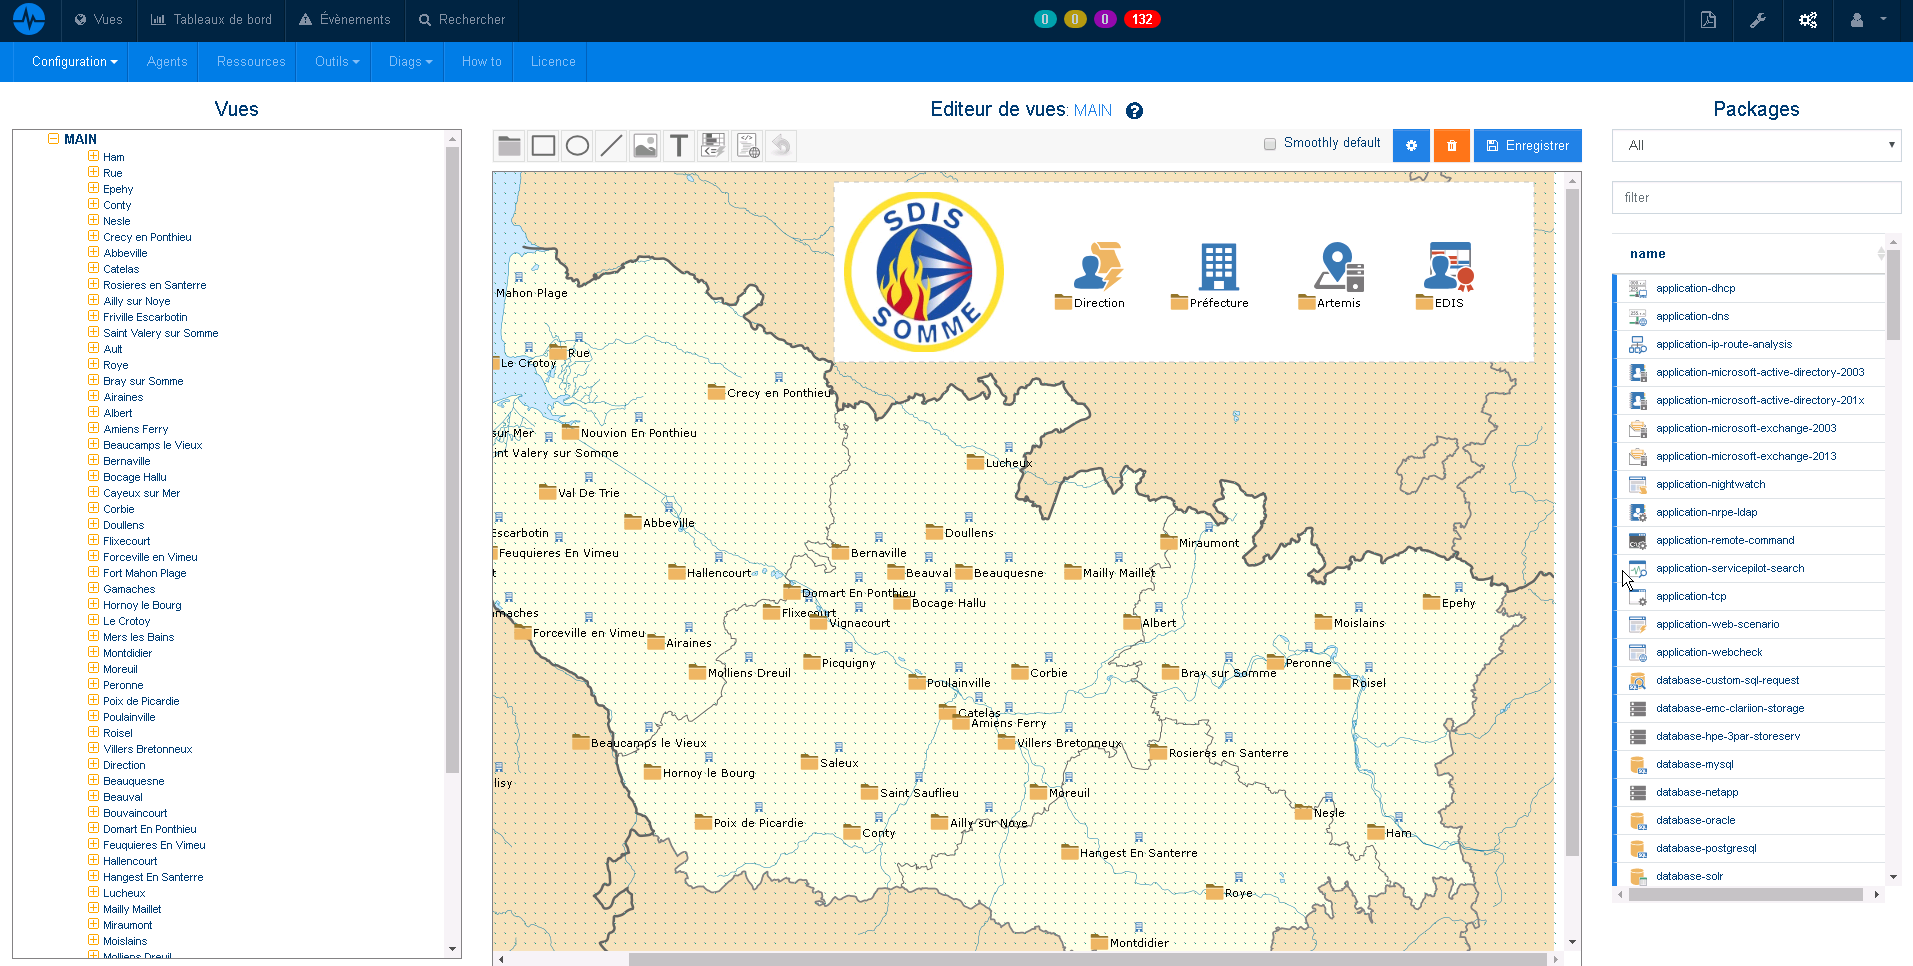Viewport: 1913px width, 966px height.
Task: Open the All packages dropdown
Action: tap(1756, 145)
